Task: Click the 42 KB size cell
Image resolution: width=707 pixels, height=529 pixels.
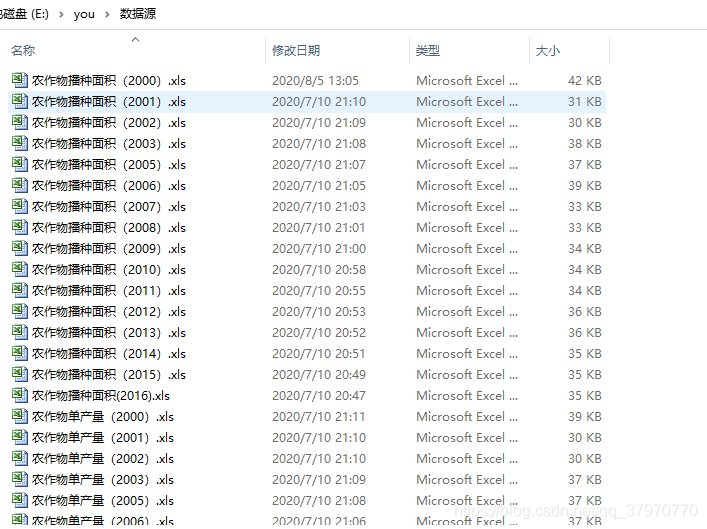Action: coord(584,81)
